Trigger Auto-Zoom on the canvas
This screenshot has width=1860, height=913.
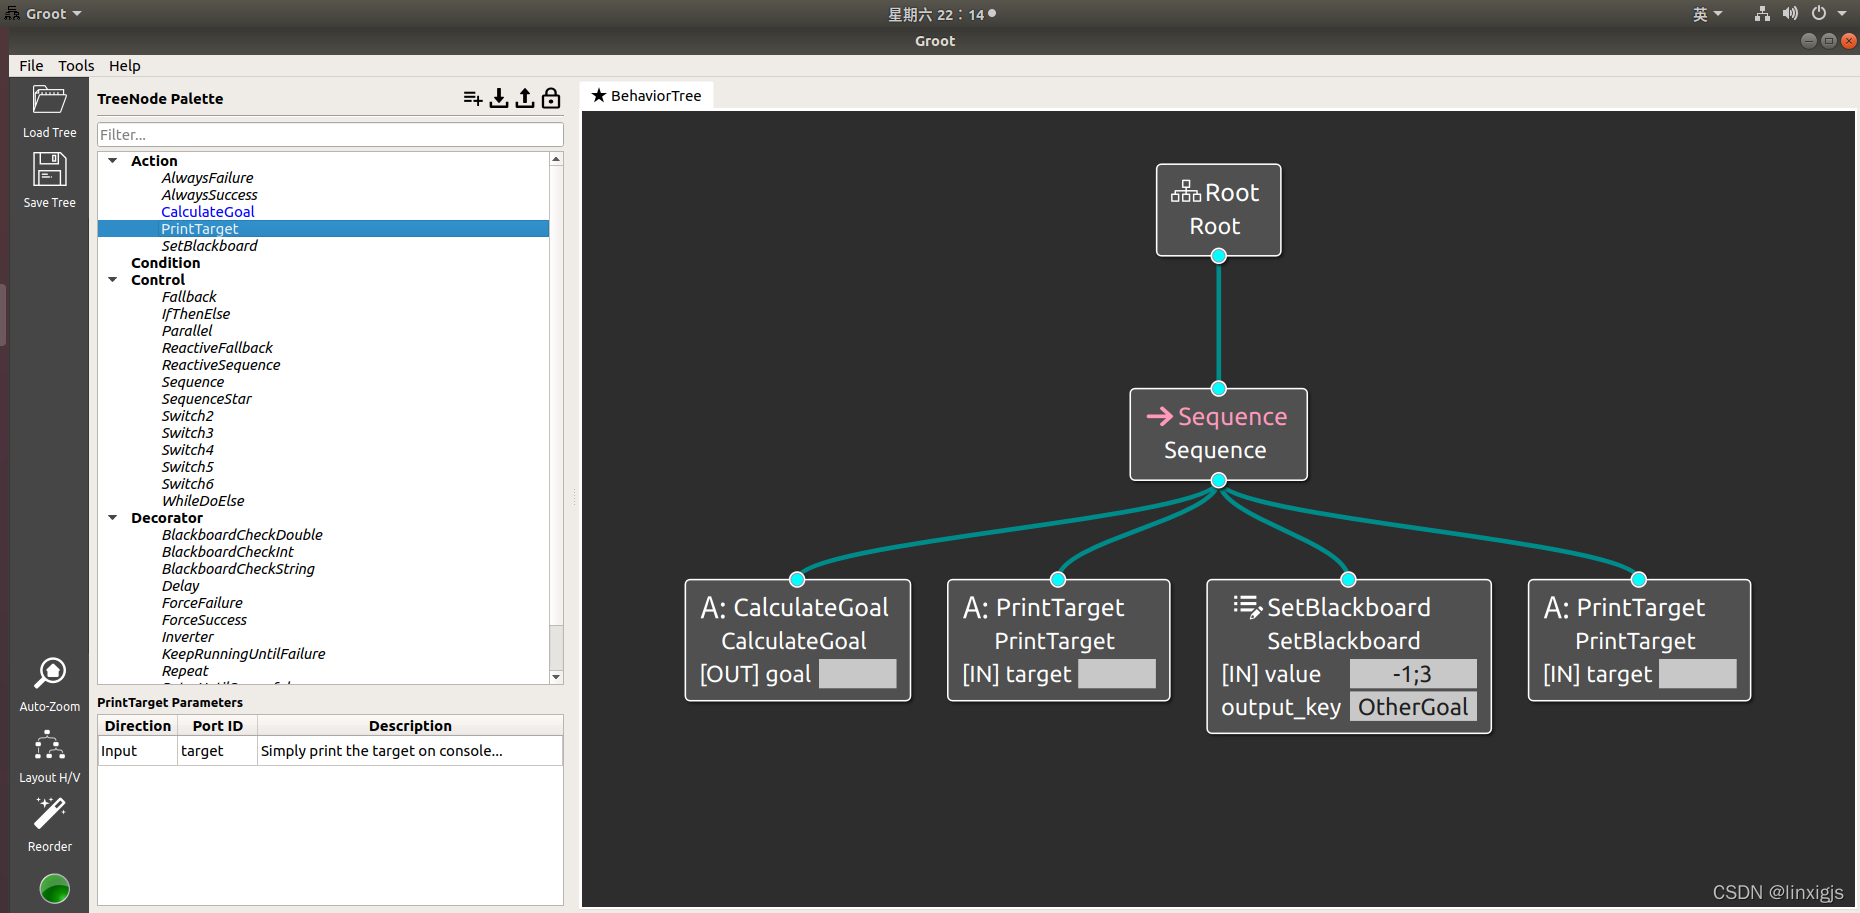click(48, 677)
